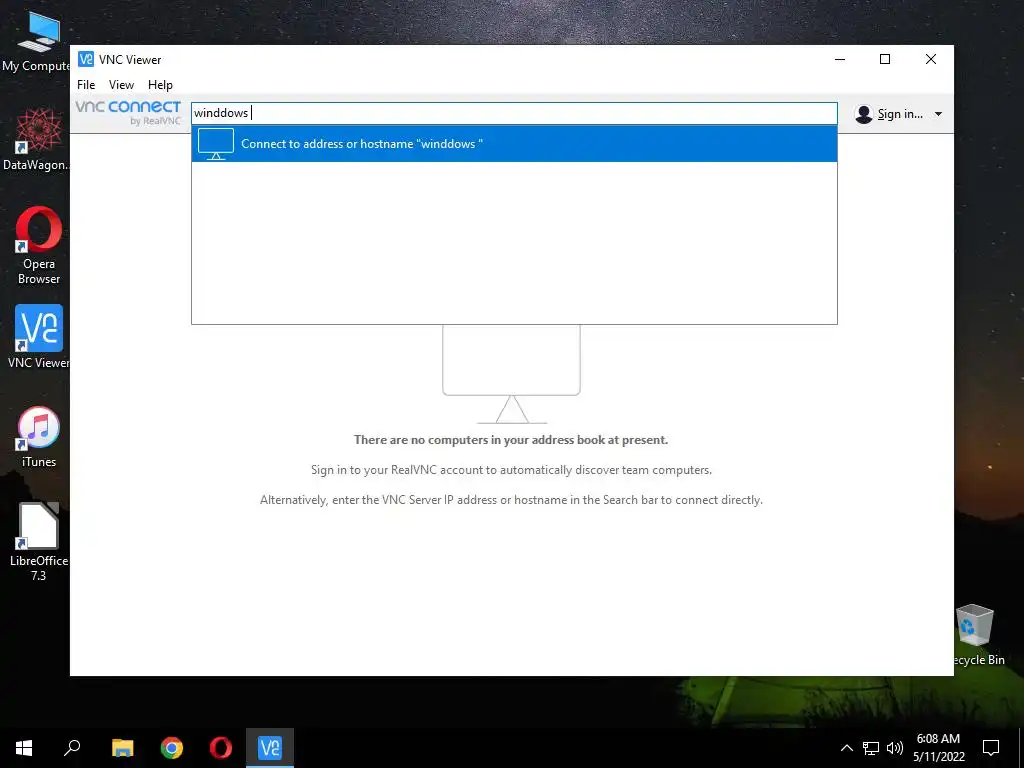The width and height of the screenshot is (1024, 768).
Task: Open the Help menu
Action: 160,85
